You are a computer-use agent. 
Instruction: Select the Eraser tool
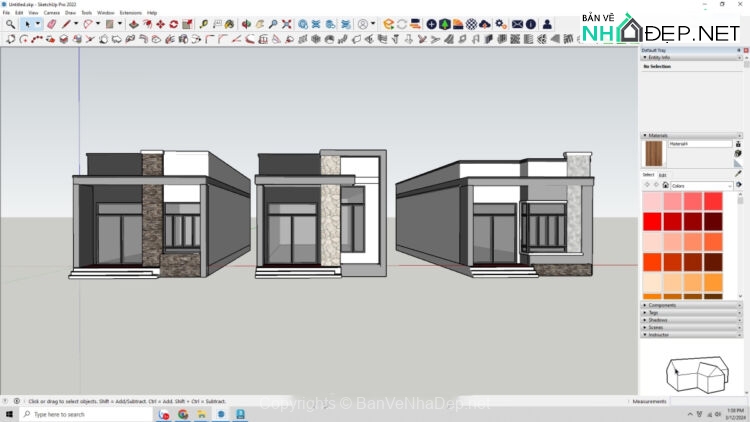[51, 24]
